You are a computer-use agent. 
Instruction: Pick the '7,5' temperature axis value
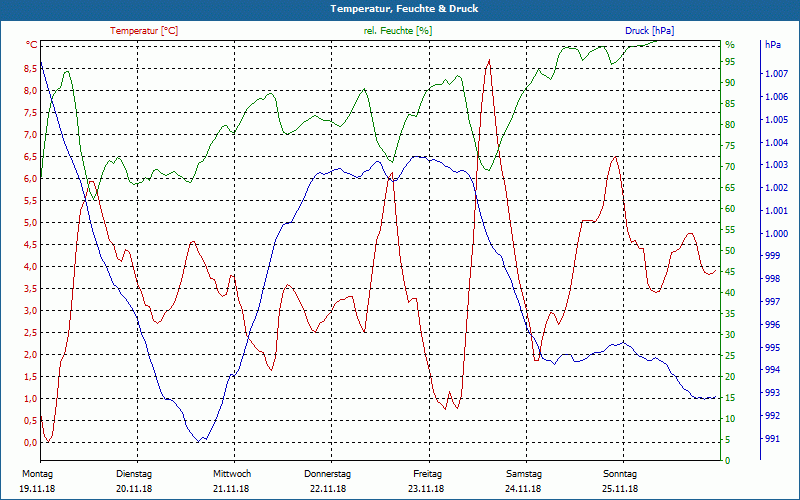30,113
